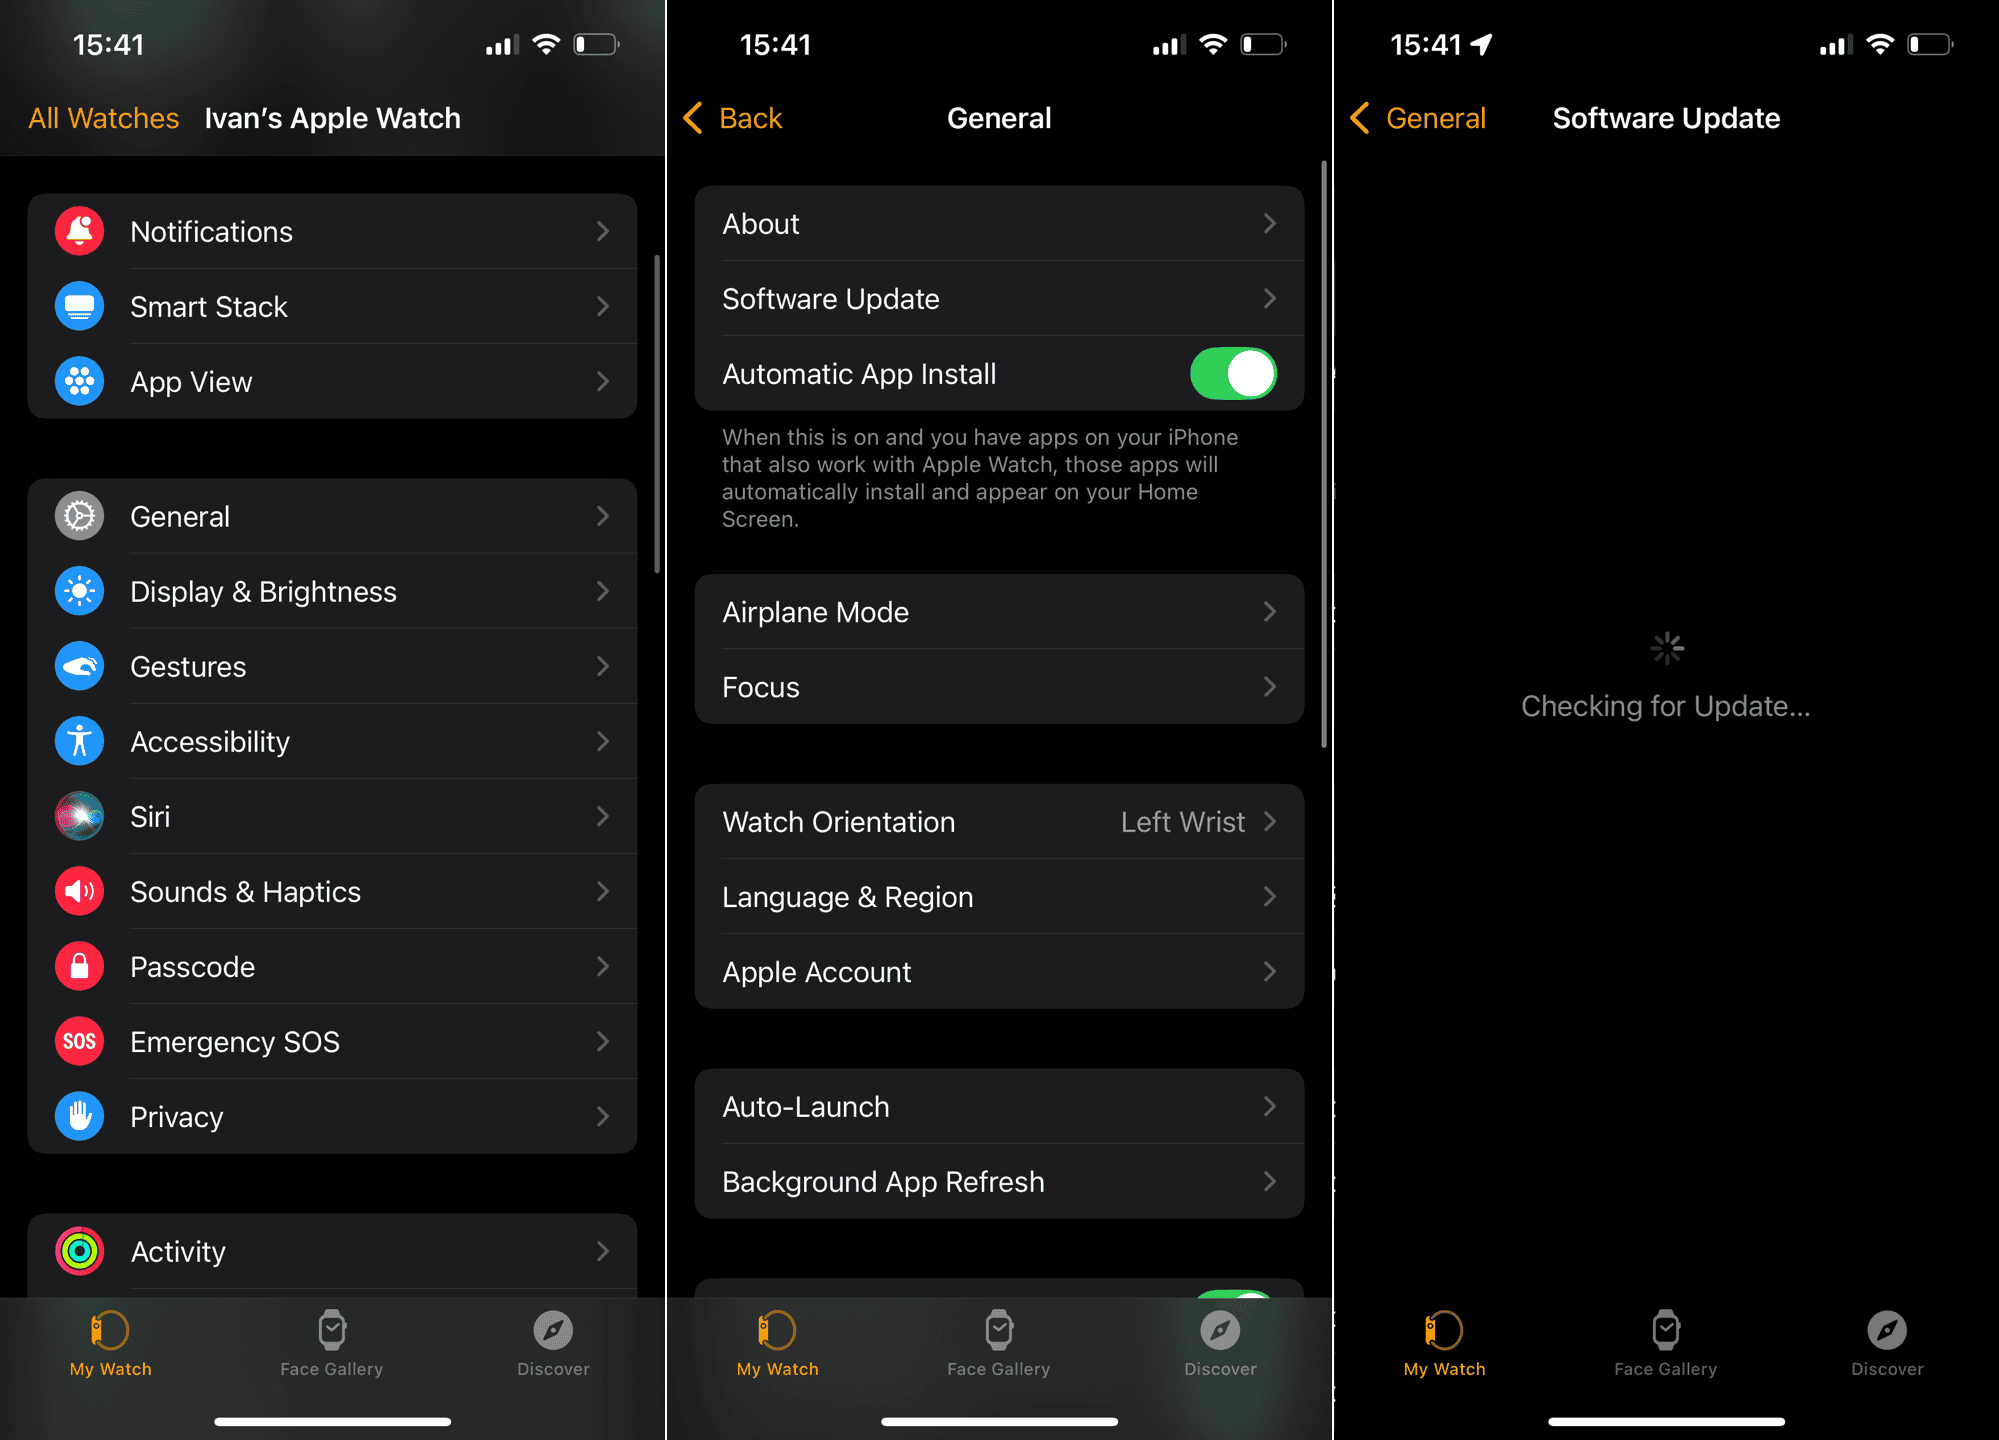Tap the Siri icon
The image size is (1999, 1440).
(81, 815)
